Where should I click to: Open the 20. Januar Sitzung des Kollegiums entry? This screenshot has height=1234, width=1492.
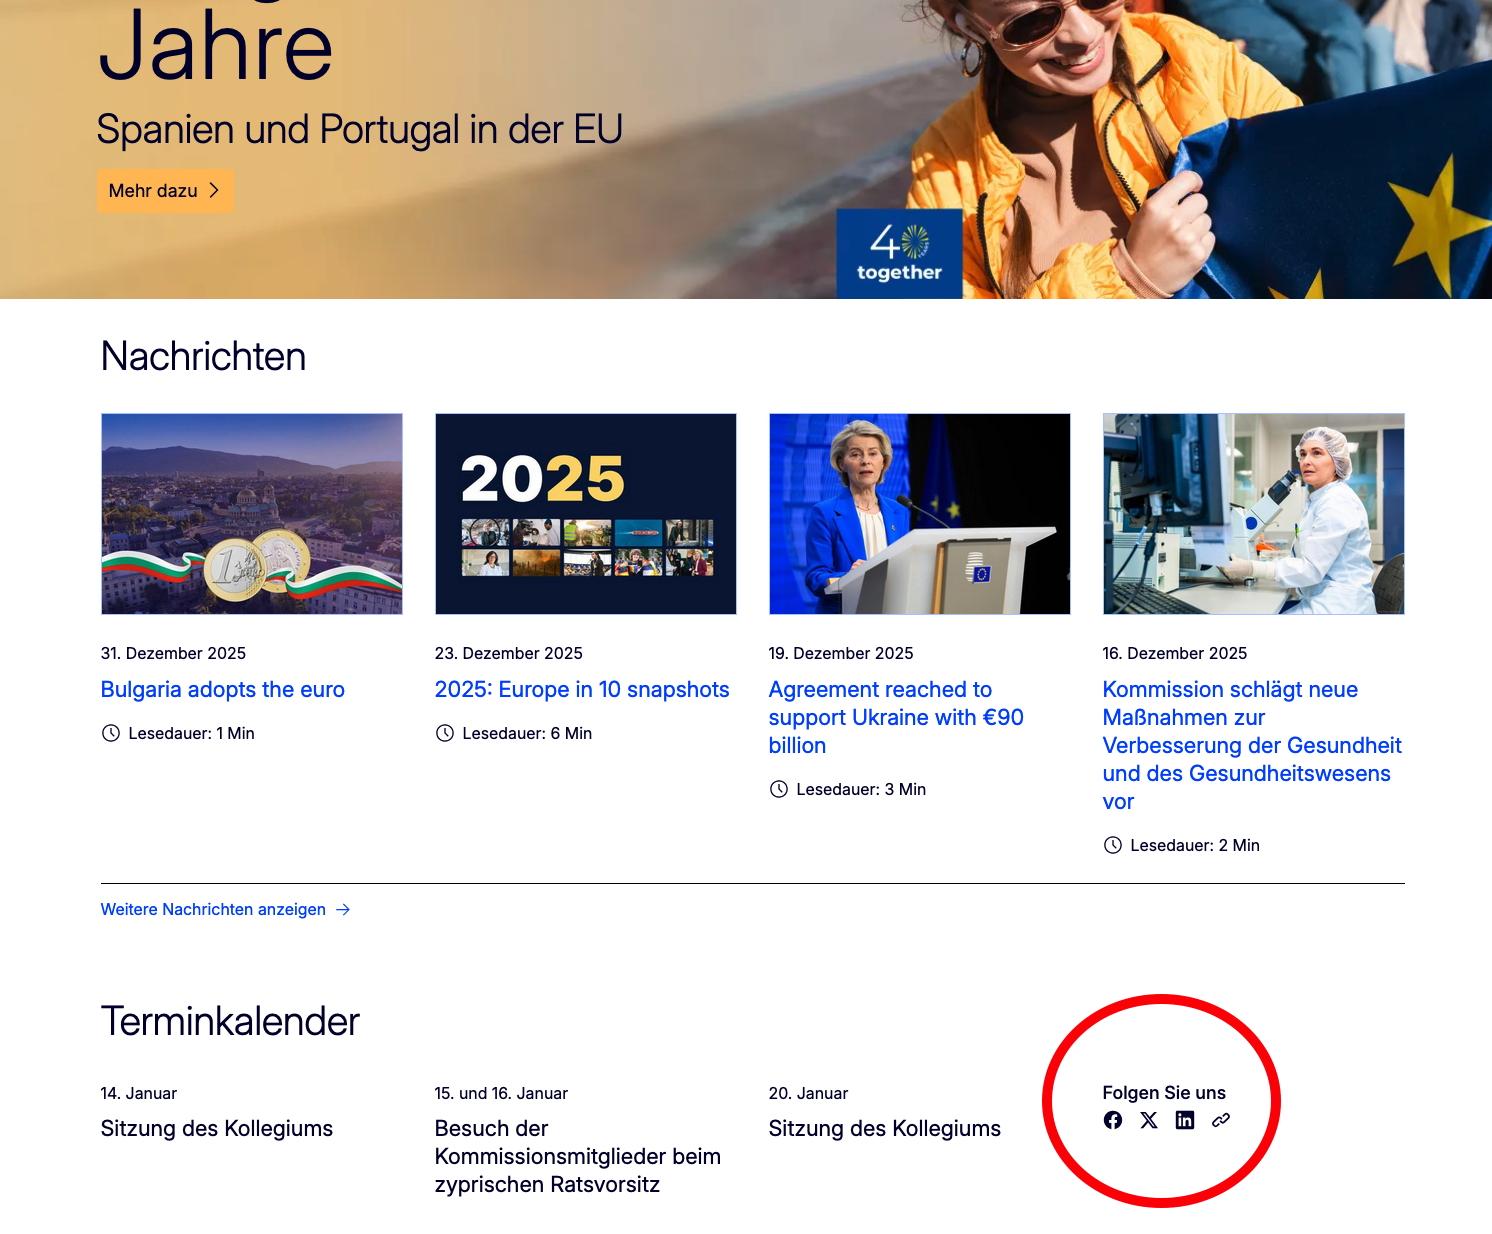(884, 1129)
